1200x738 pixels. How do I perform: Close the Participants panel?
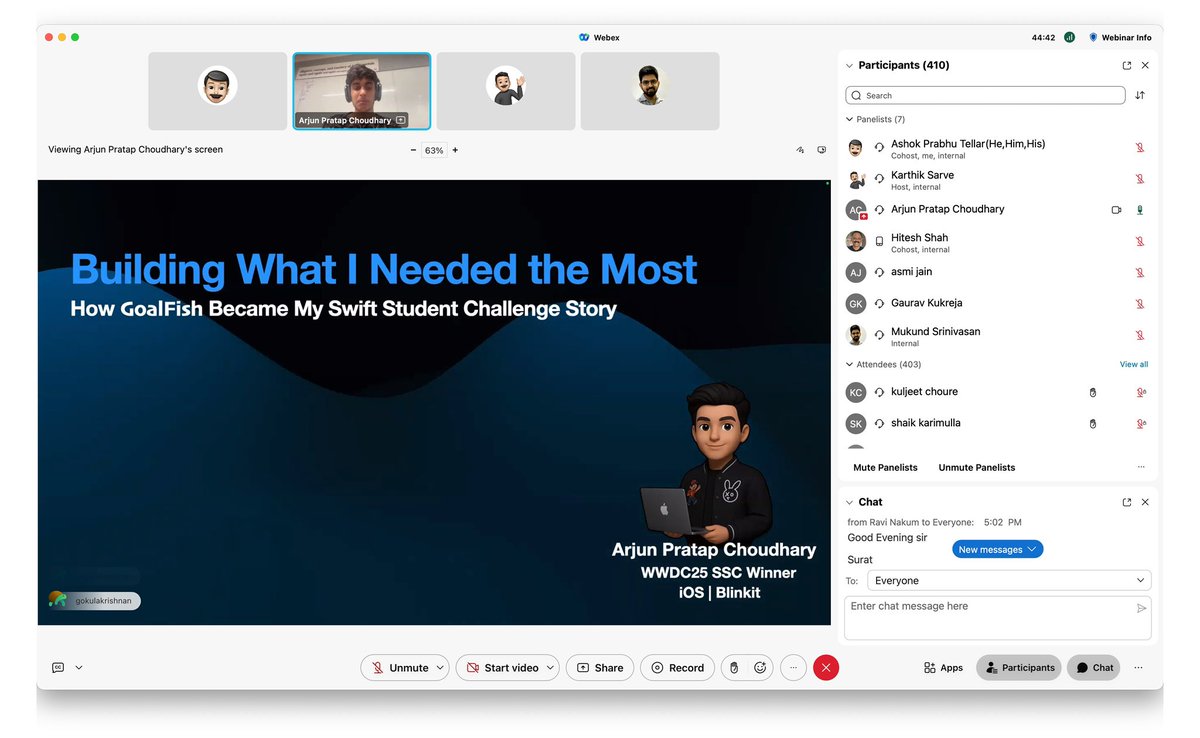(1145, 65)
